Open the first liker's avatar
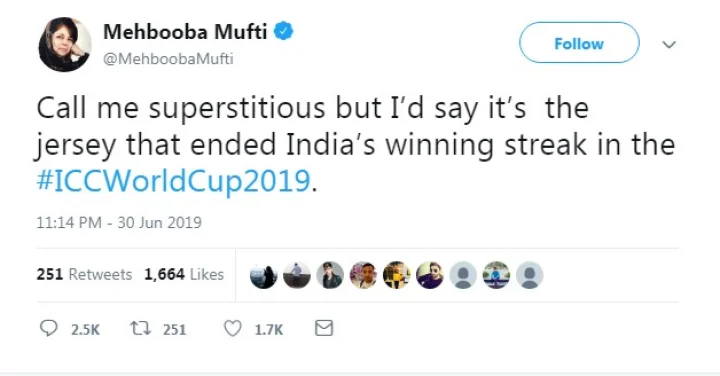Screen dimensions: 720x376 point(264,275)
